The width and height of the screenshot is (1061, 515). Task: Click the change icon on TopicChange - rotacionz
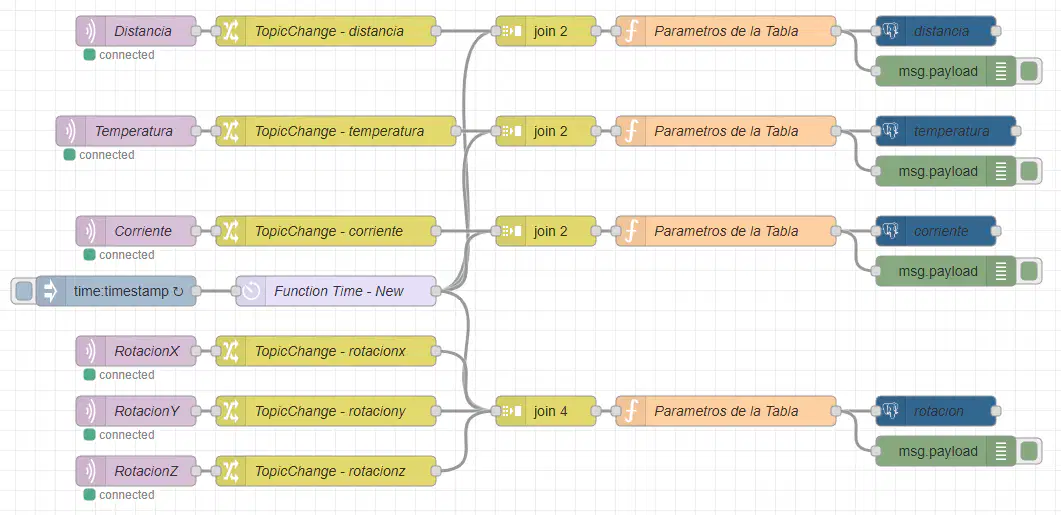point(231,471)
